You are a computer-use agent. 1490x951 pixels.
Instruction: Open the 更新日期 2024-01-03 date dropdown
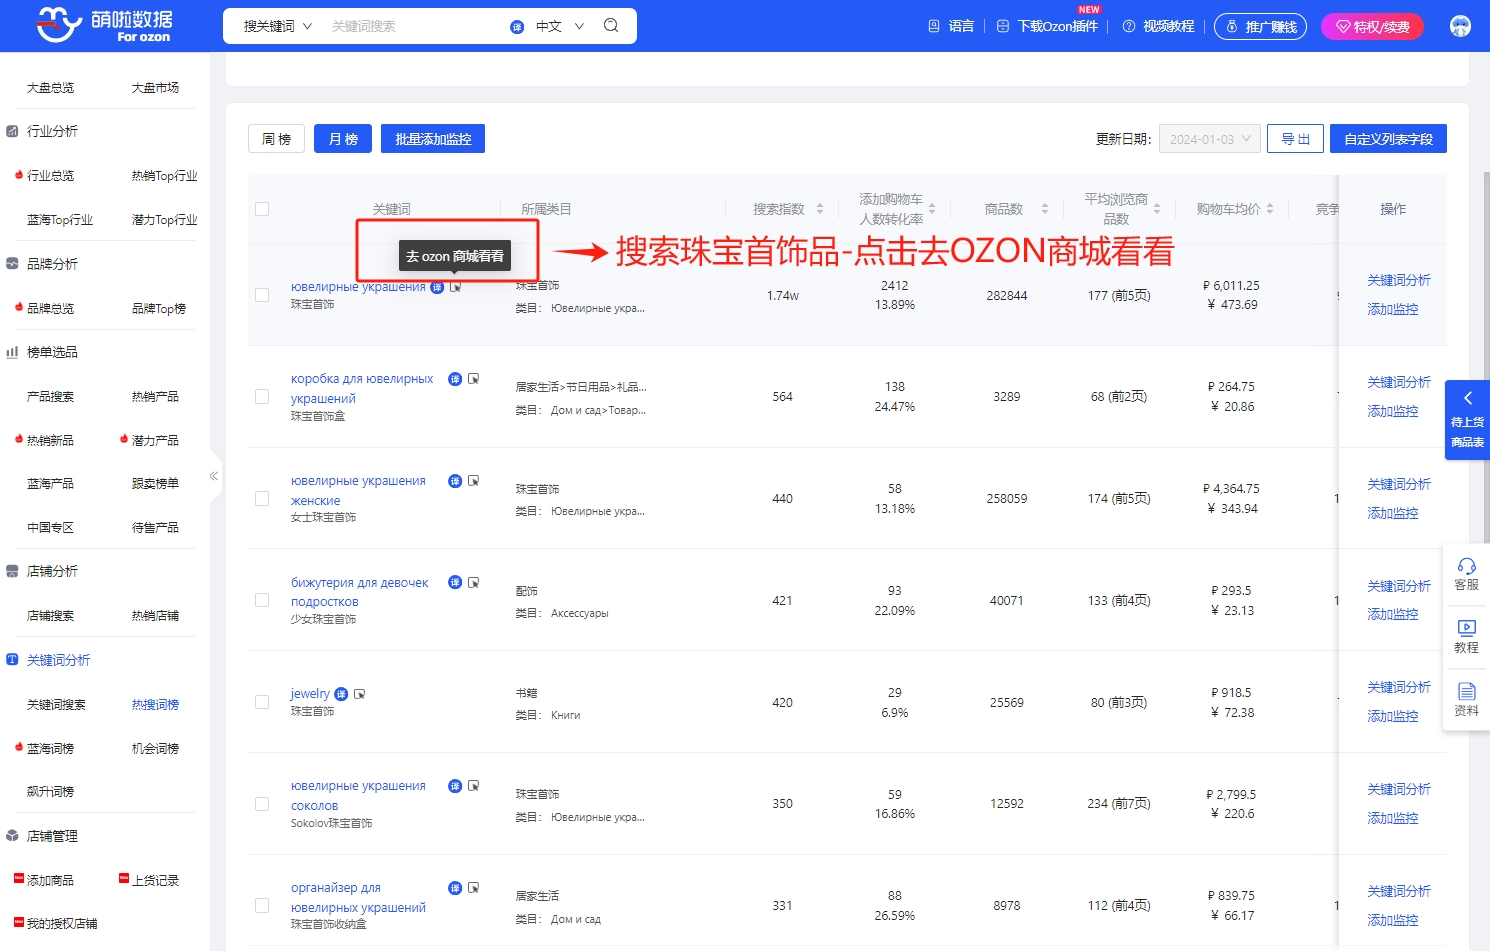click(1210, 139)
